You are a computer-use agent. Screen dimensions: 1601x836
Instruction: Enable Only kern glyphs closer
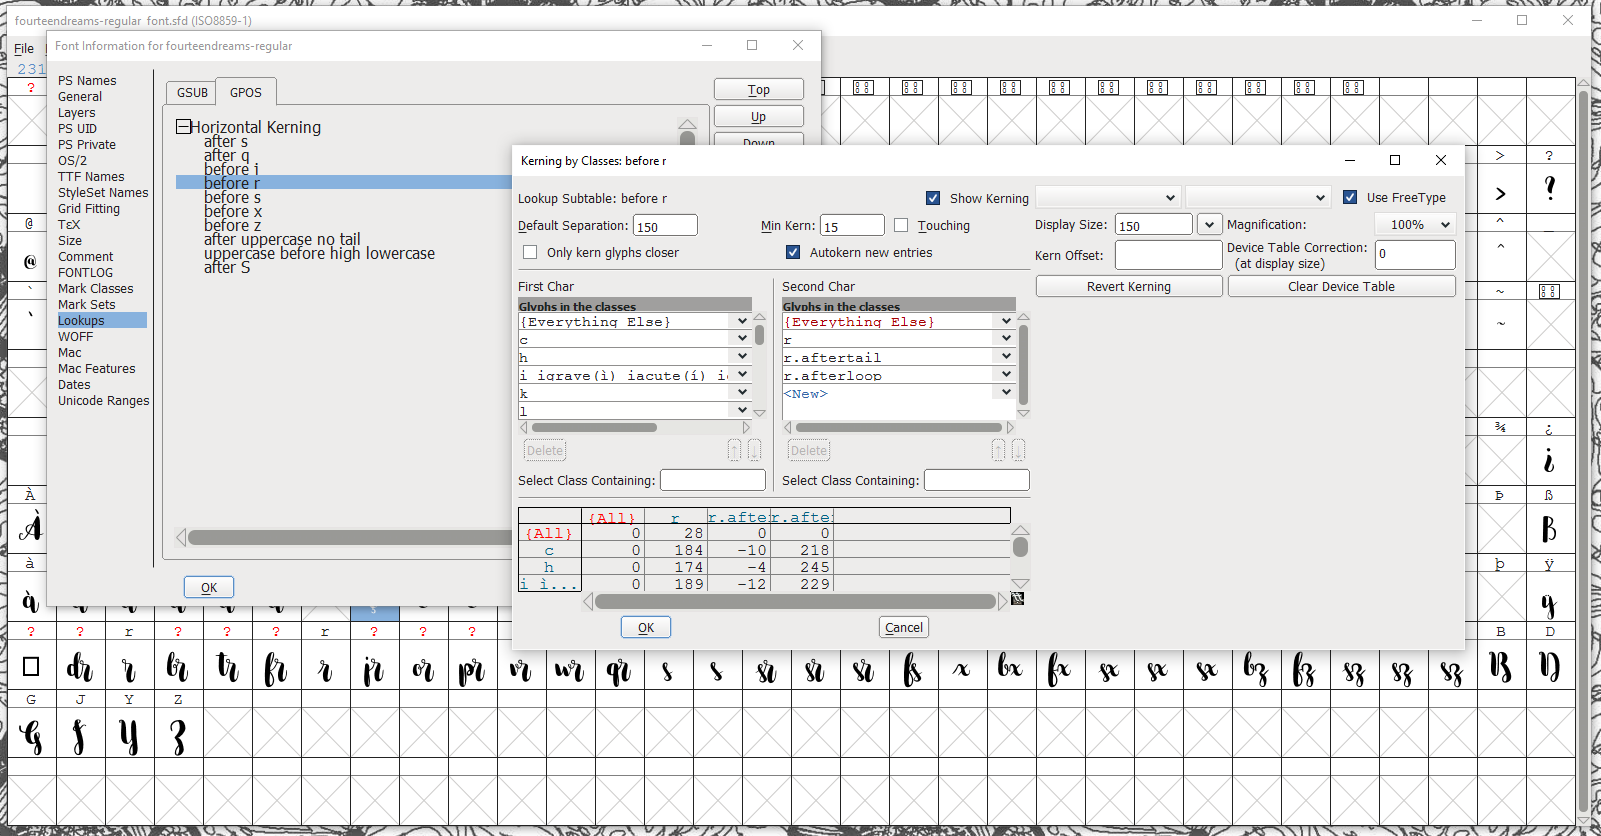coord(530,252)
